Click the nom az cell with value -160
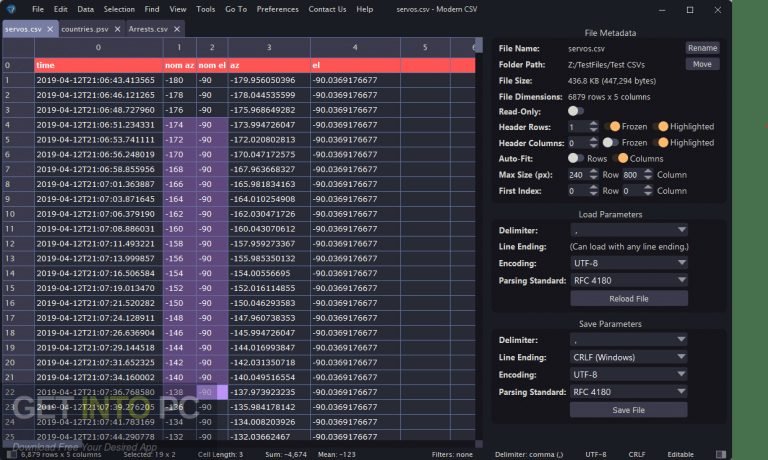768x460 pixels. (179, 229)
